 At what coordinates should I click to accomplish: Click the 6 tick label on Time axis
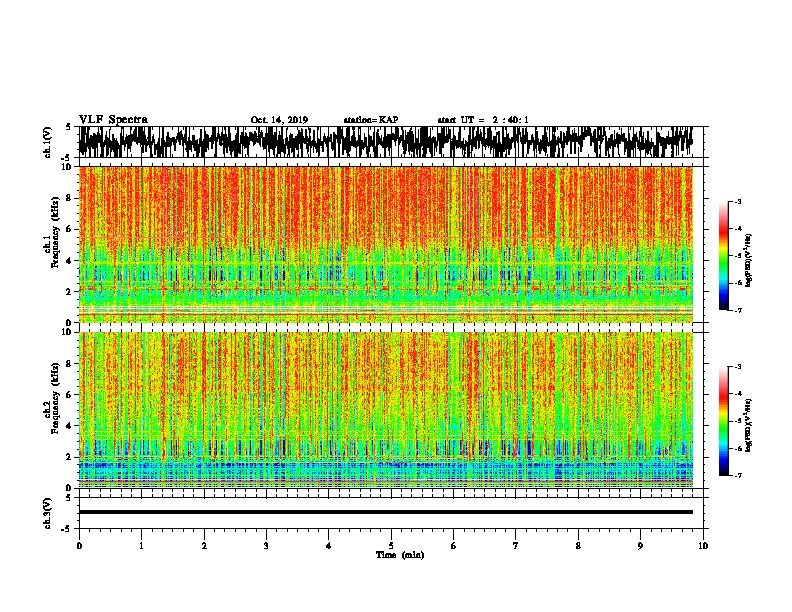454,546
